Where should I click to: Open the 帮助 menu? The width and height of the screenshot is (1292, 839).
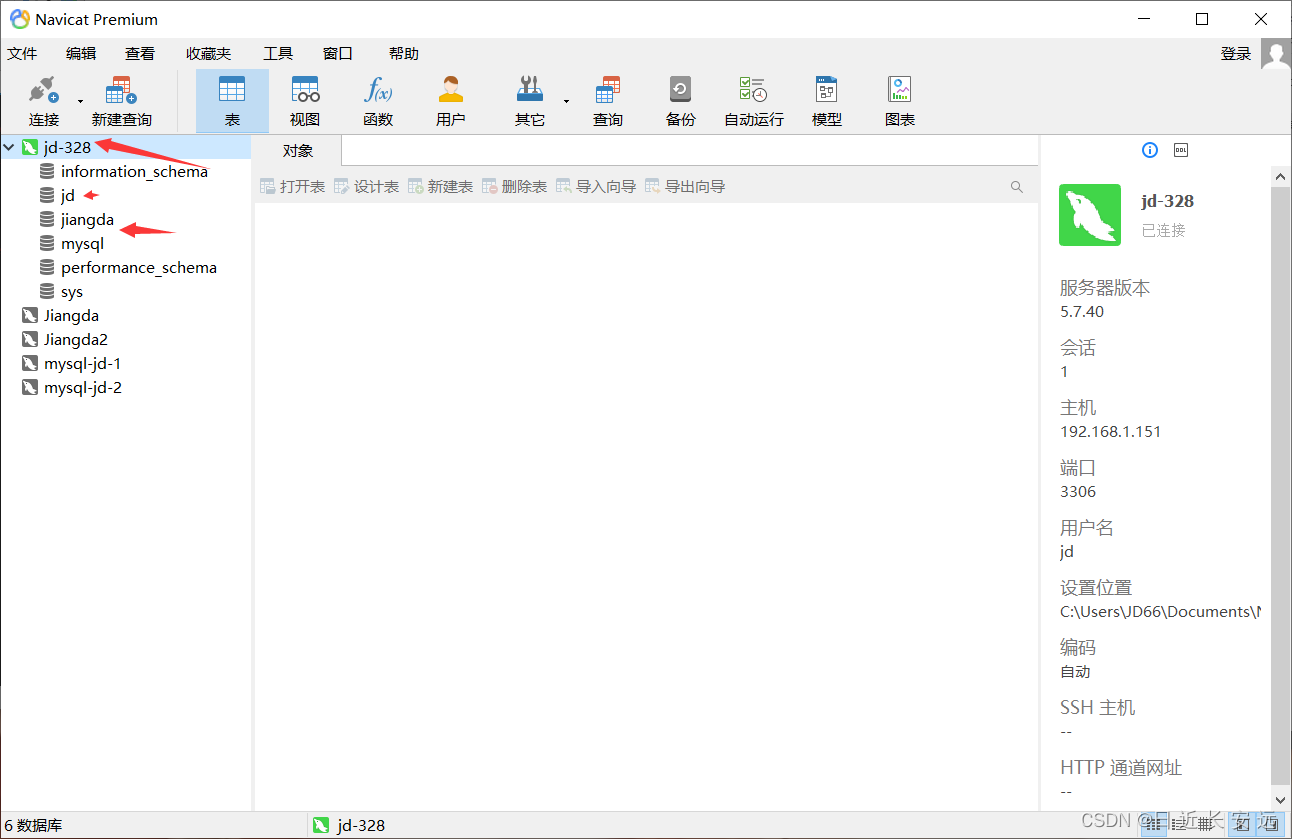tap(404, 54)
